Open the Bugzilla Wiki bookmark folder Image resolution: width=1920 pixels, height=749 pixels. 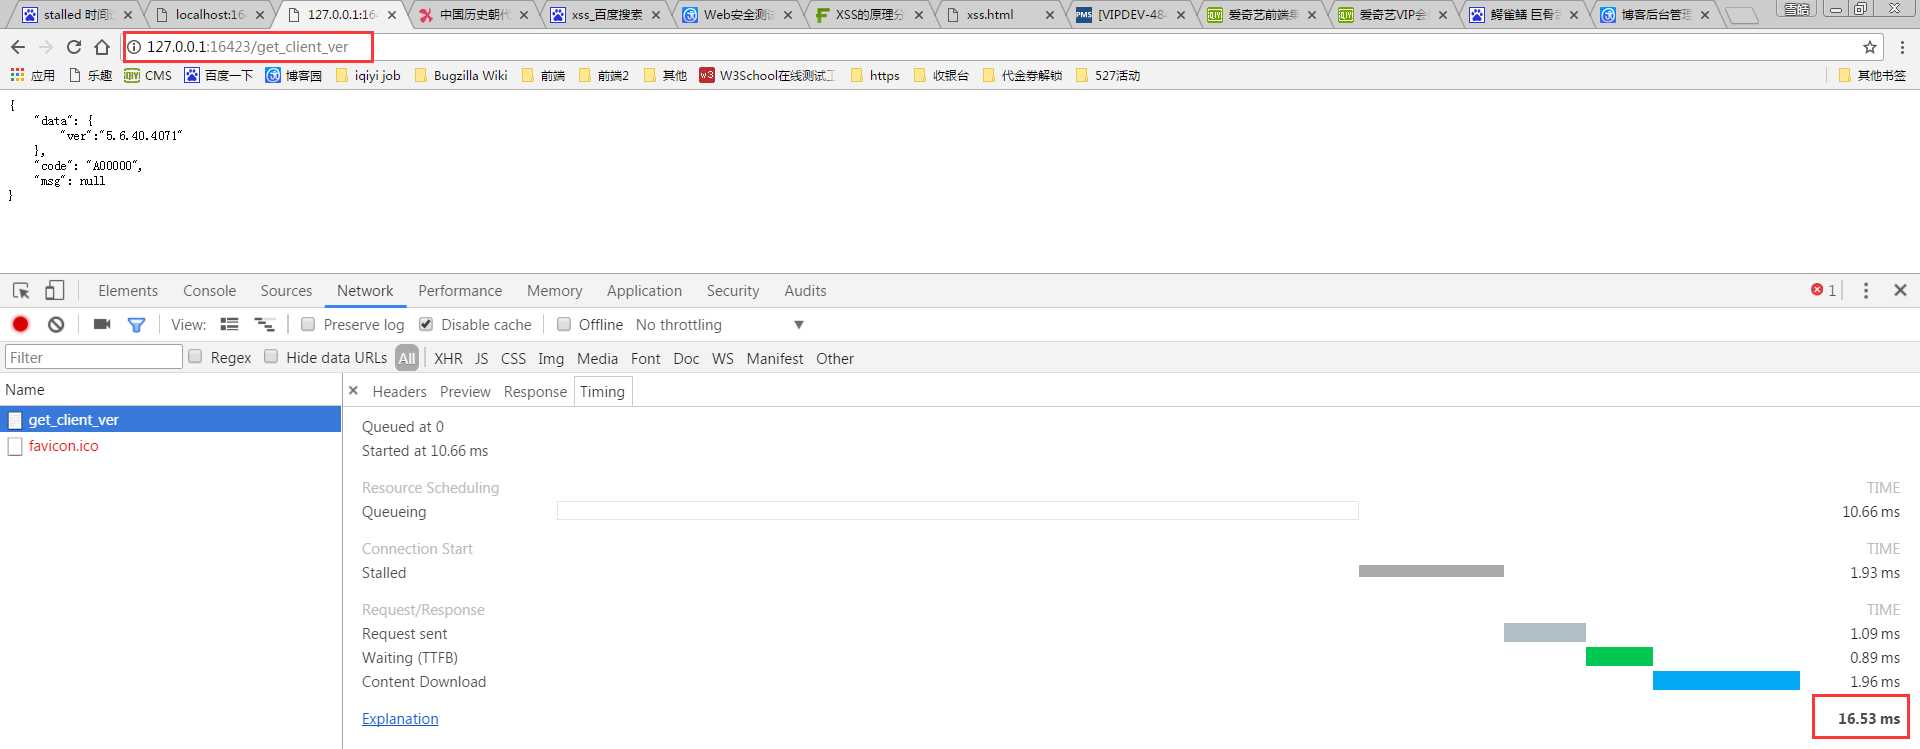pyautogui.click(x=461, y=75)
